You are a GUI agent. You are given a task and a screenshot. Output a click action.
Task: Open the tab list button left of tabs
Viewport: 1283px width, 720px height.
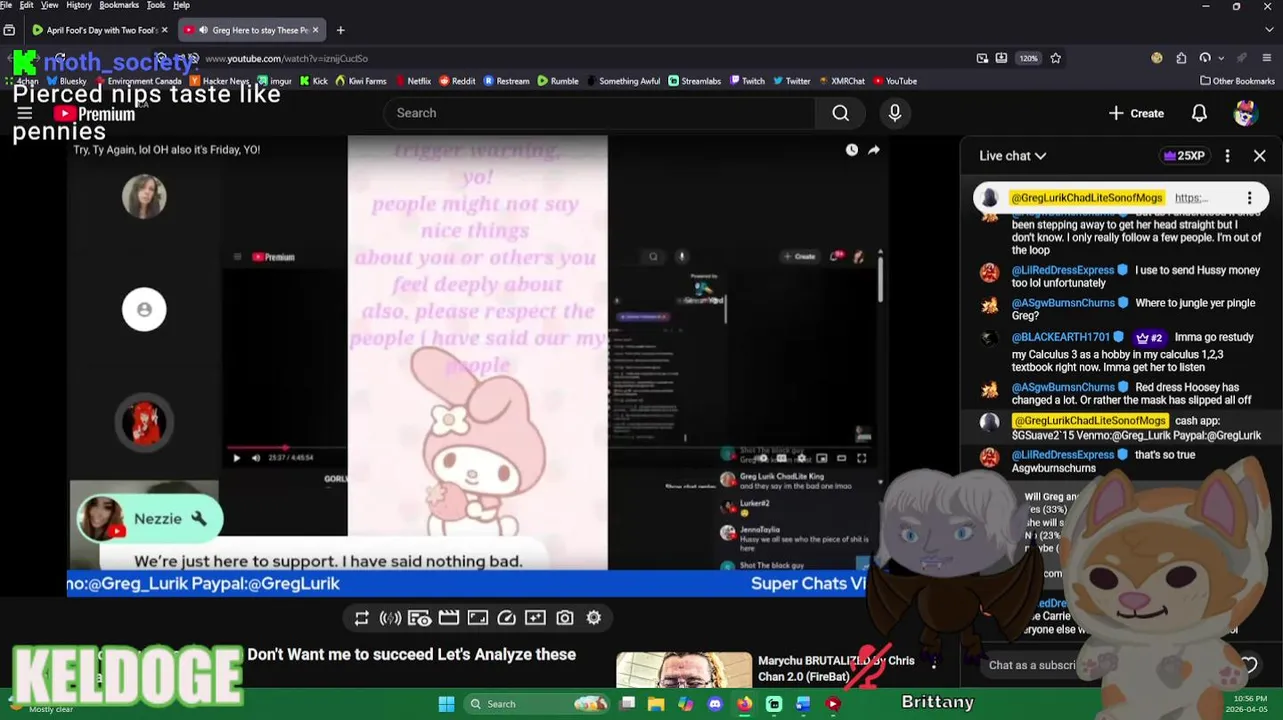pos(9,30)
